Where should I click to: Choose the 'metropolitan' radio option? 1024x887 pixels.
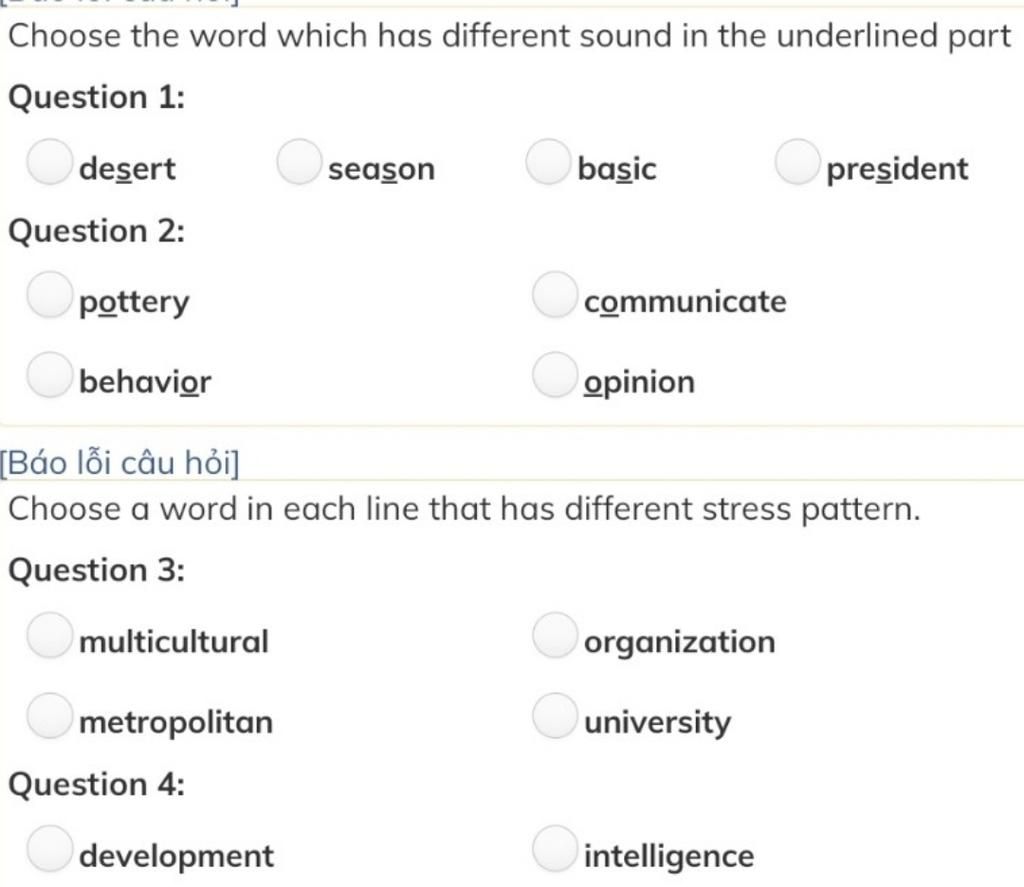(x=50, y=716)
